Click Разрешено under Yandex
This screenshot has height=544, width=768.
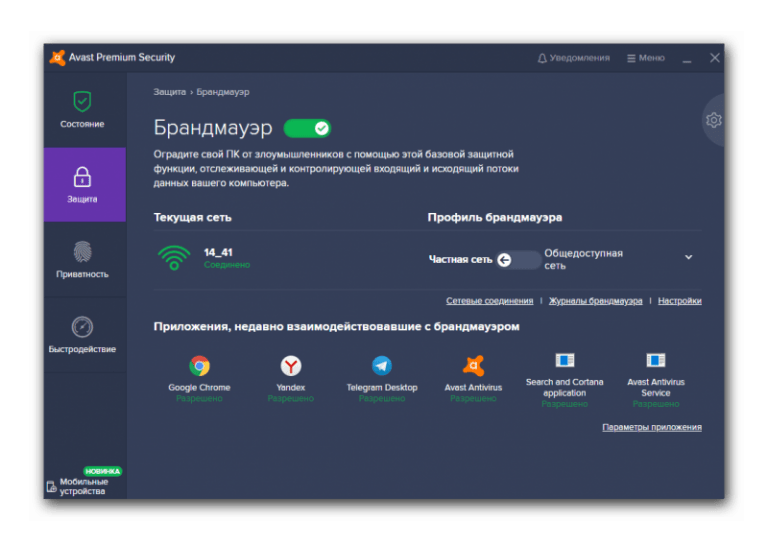pos(291,399)
